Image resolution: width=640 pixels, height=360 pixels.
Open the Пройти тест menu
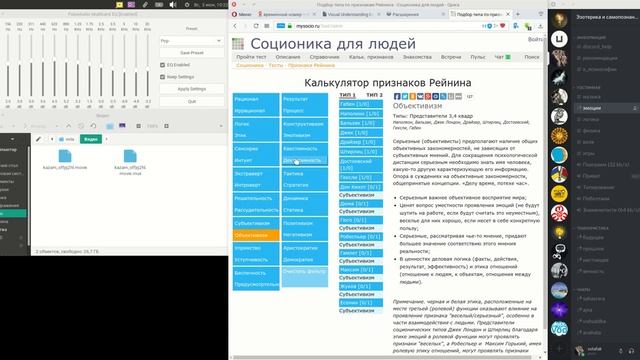(x=251, y=57)
